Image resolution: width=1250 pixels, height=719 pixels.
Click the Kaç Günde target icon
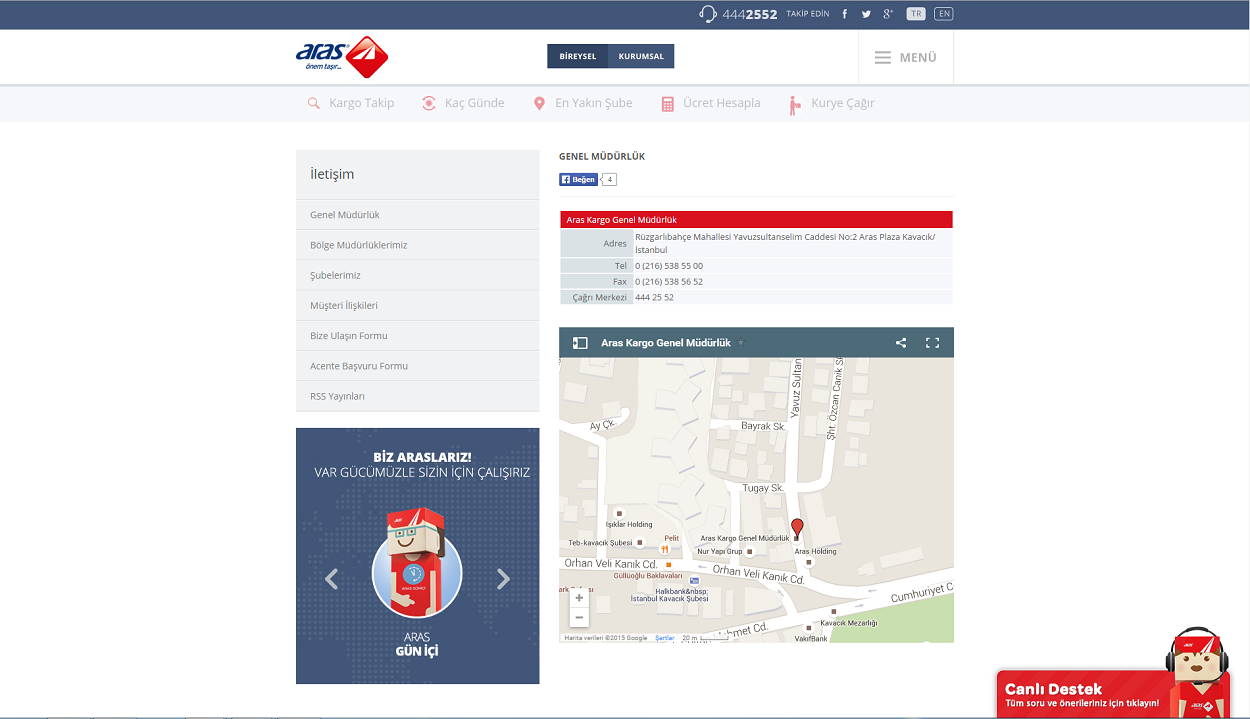pyautogui.click(x=429, y=103)
